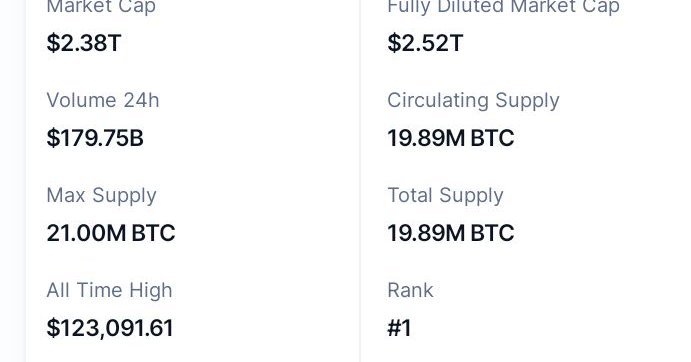Select the #1 rank value

pyautogui.click(x=399, y=328)
